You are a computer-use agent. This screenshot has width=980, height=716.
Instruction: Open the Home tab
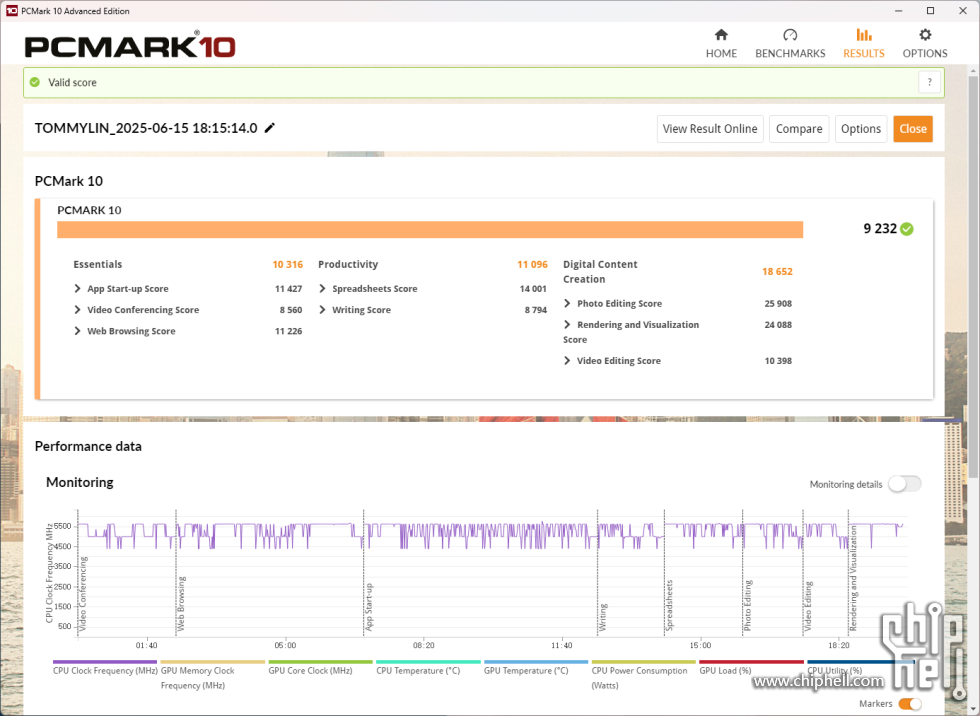(721, 43)
